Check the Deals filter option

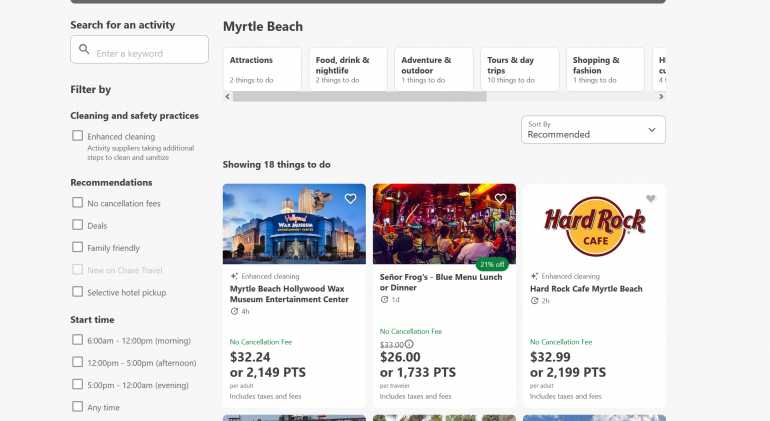(x=78, y=226)
